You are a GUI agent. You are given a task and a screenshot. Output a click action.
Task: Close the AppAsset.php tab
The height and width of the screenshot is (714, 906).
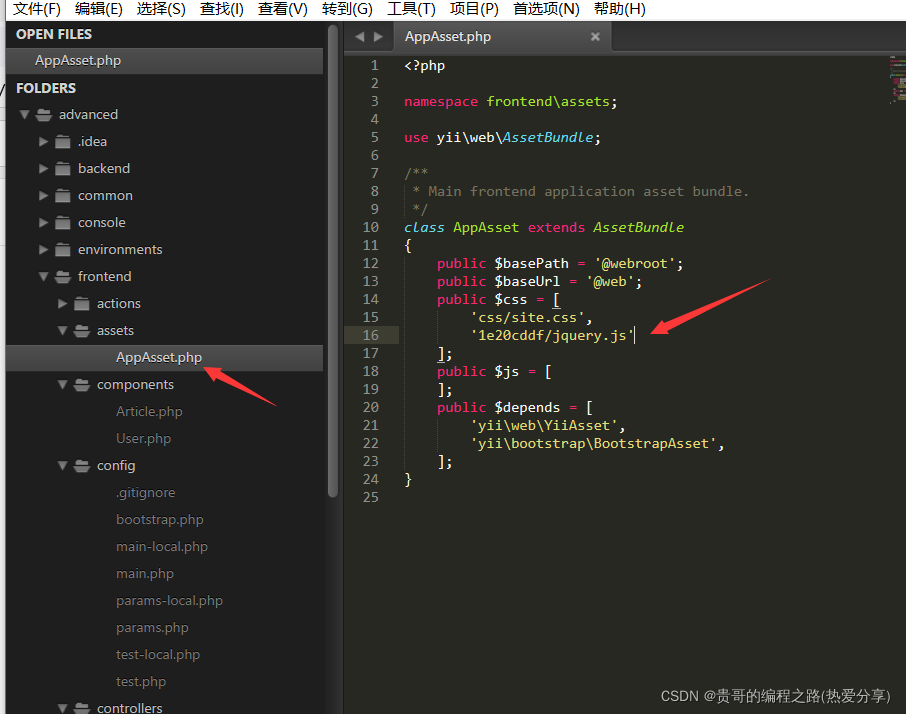595,36
